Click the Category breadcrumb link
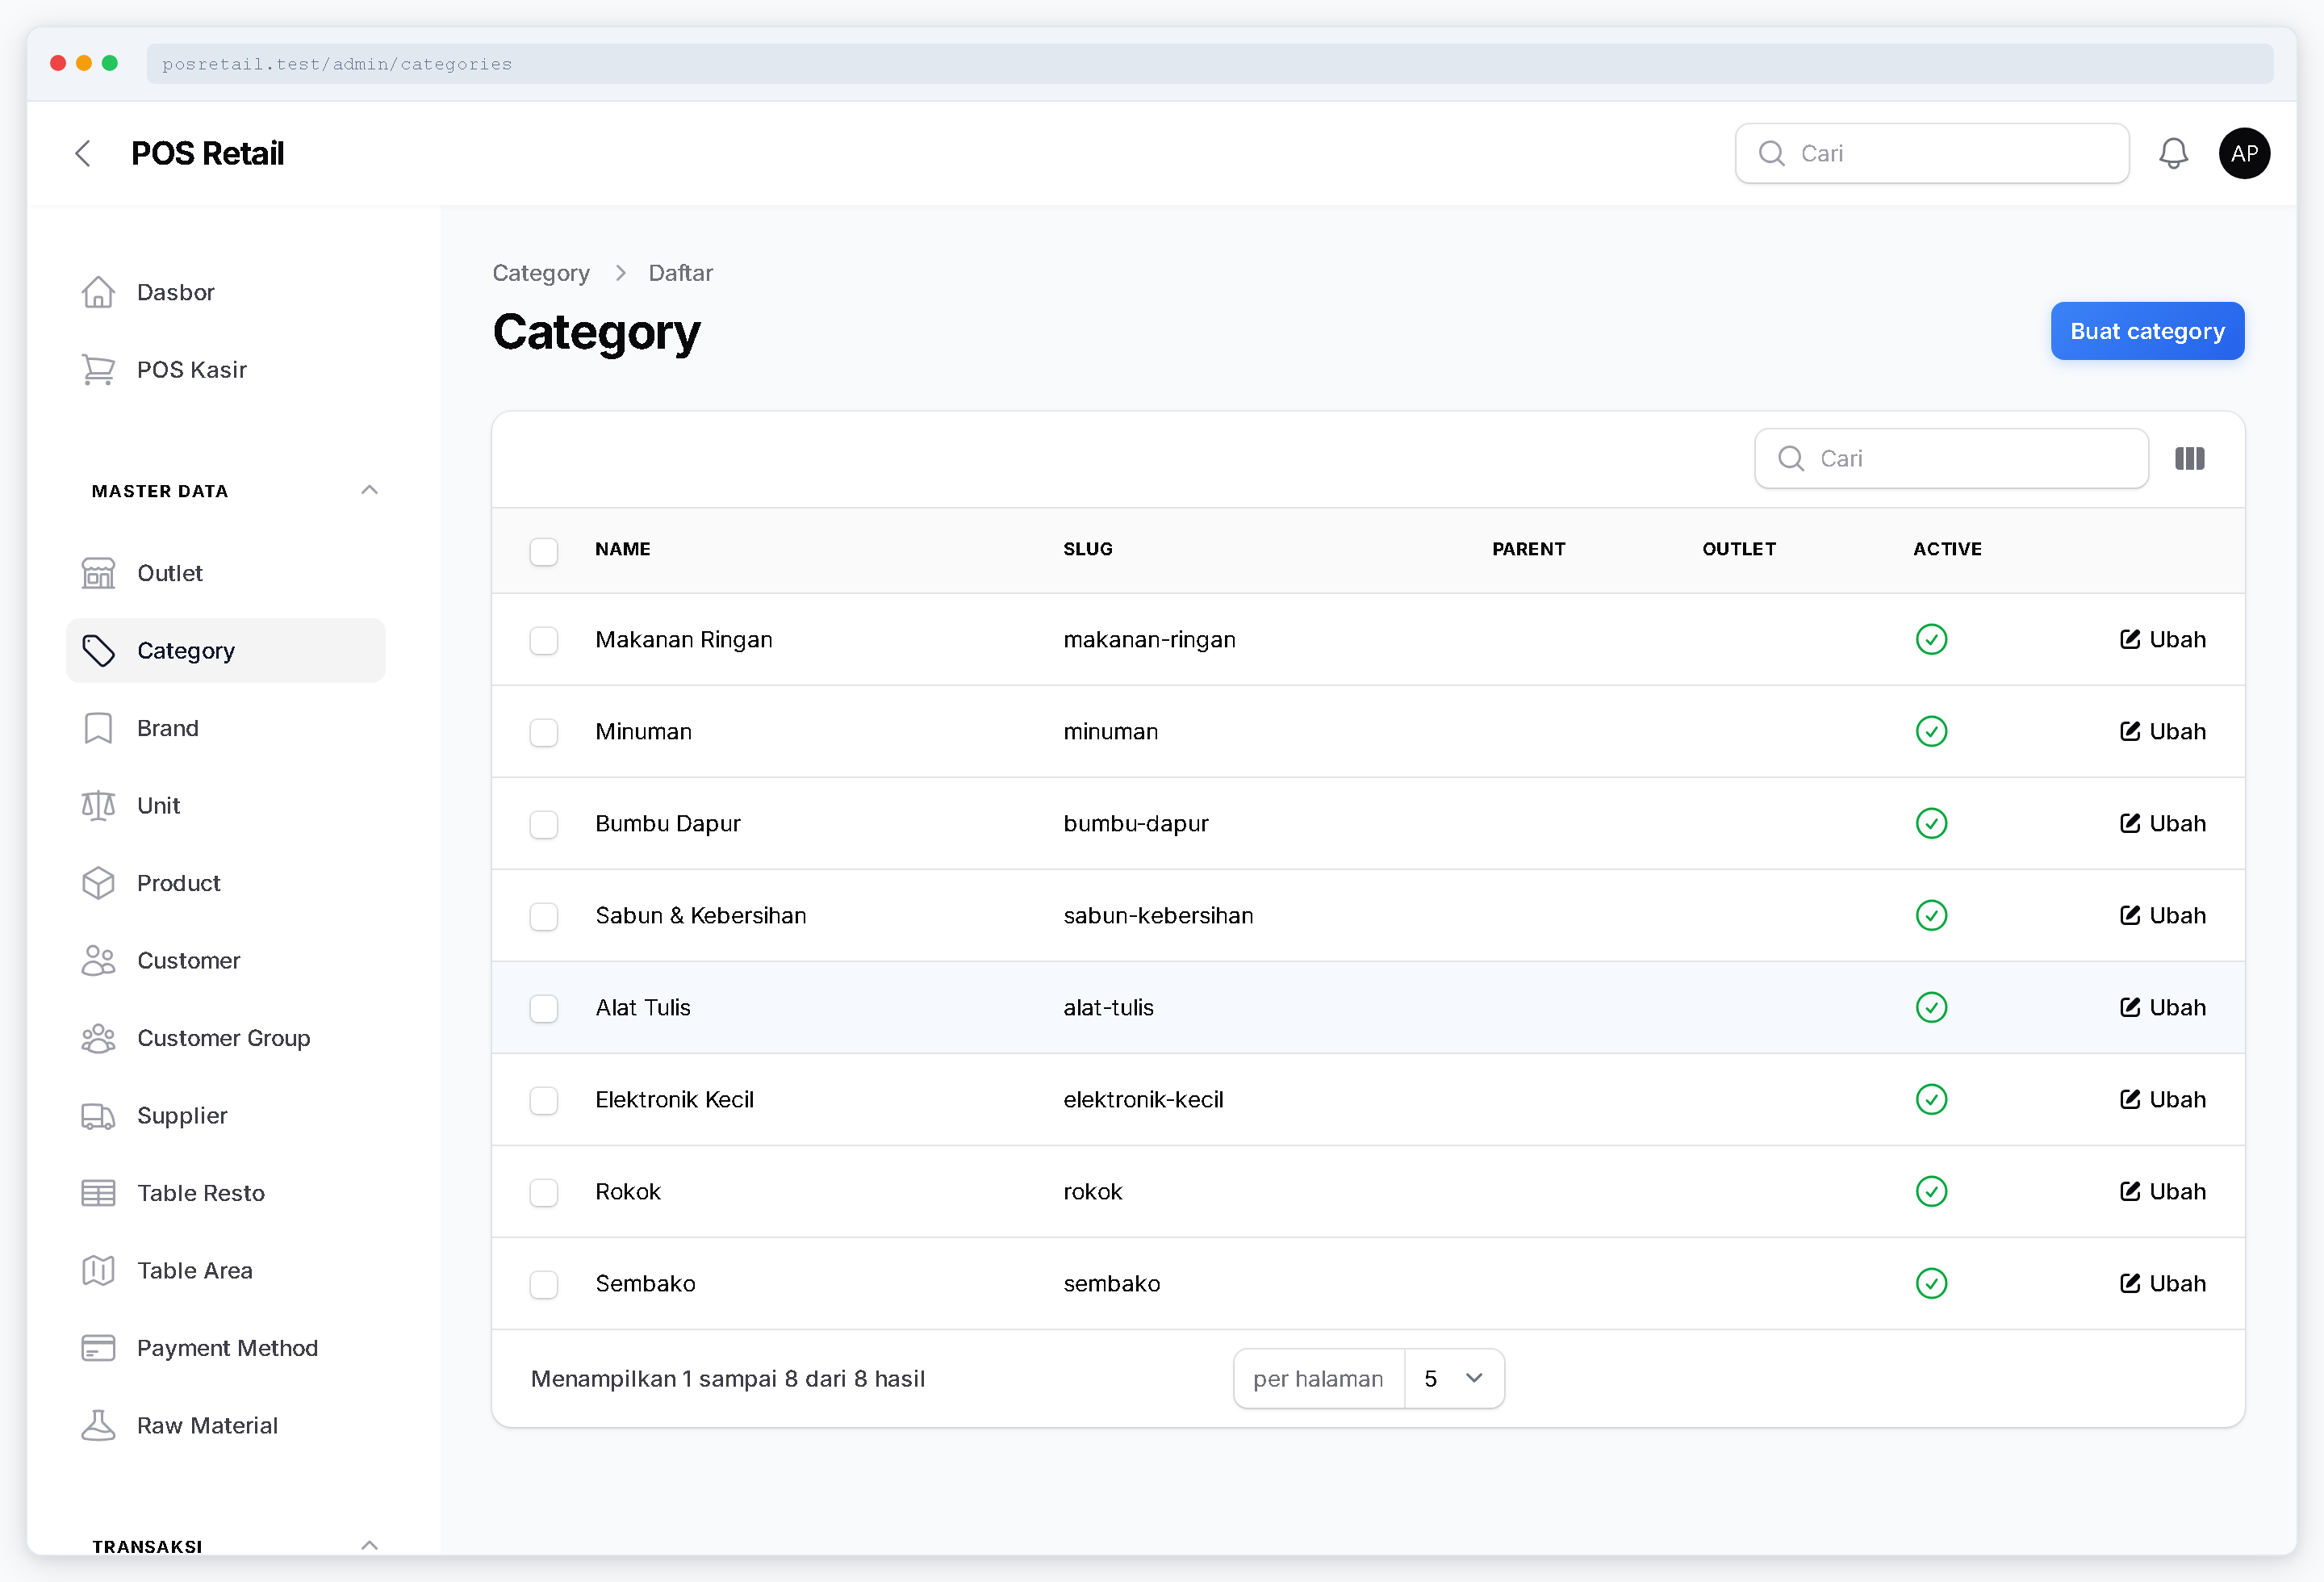 pyautogui.click(x=541, y=273)
